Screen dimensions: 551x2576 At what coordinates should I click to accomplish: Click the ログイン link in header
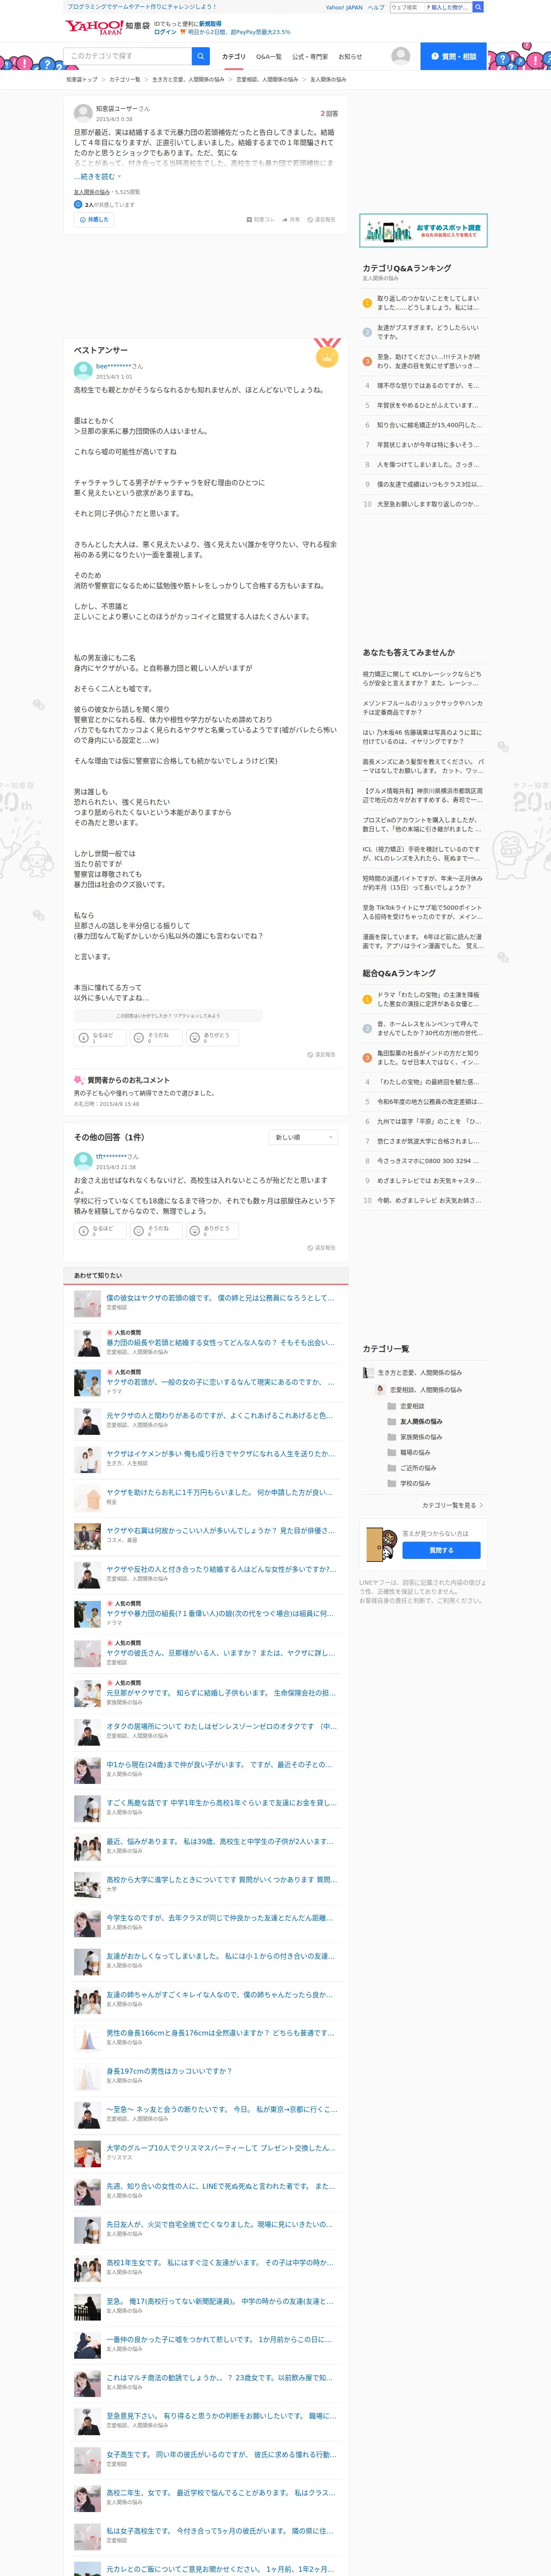tap(165, 32)
